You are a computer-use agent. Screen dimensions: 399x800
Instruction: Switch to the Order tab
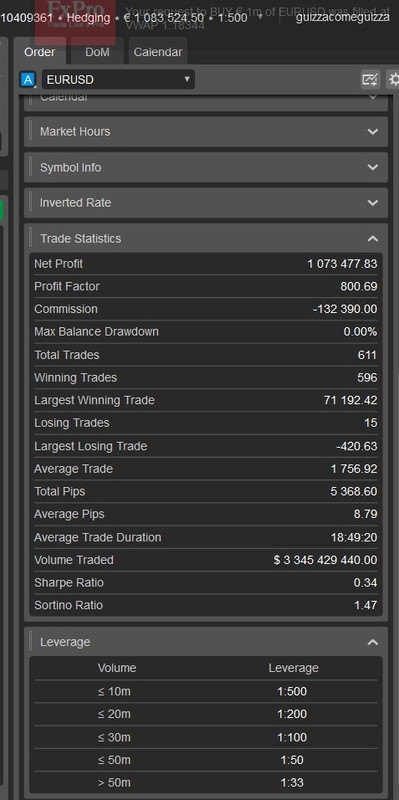coord(39,52)
